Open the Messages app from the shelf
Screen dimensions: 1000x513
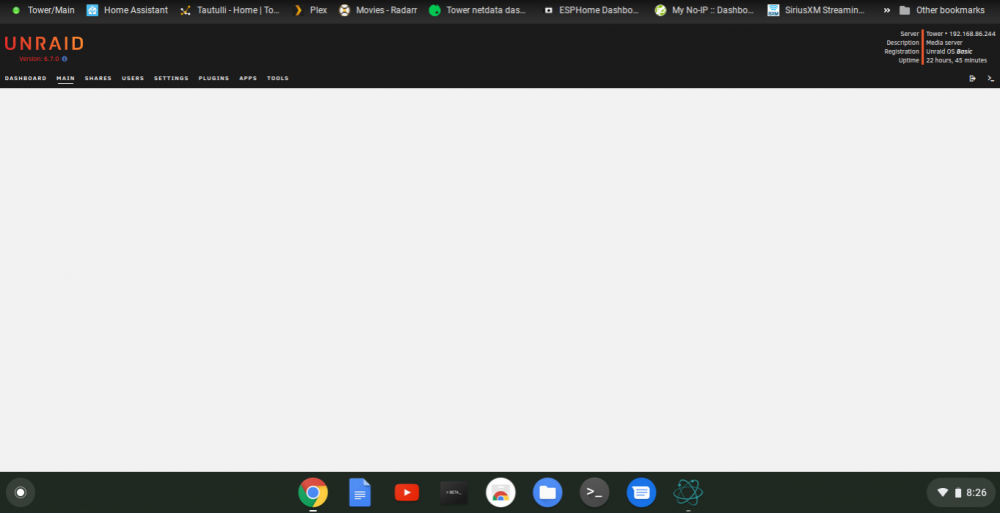click(641, 493)
